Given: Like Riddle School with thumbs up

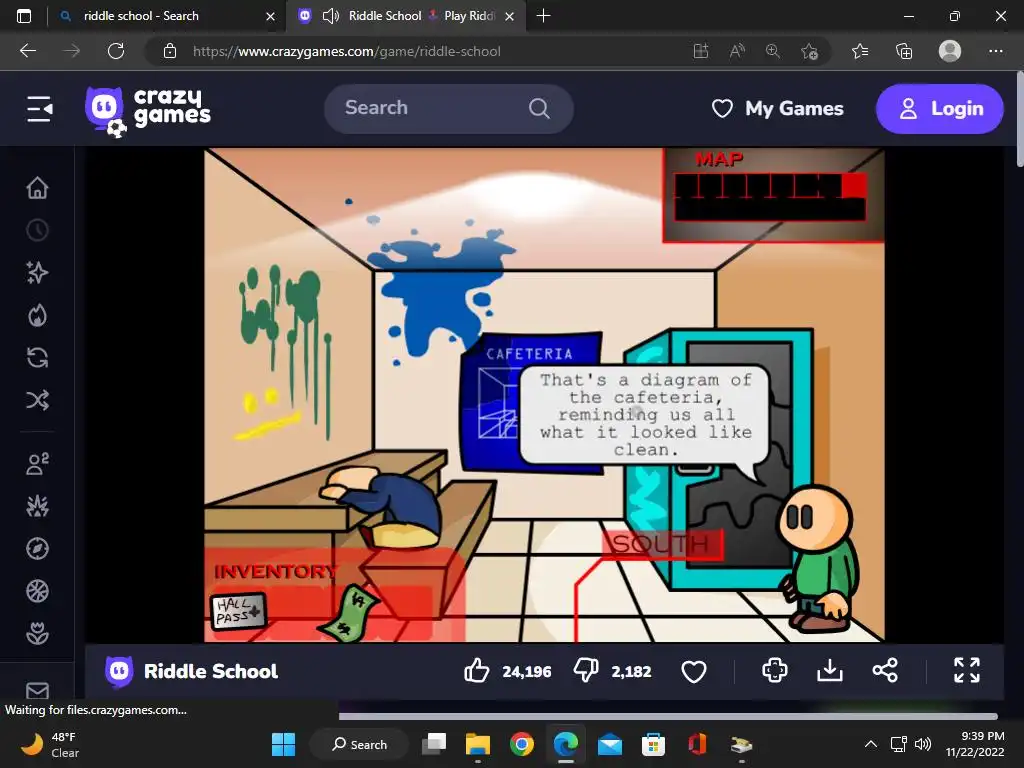Looking at the screenshot, I should coord(477,671).
